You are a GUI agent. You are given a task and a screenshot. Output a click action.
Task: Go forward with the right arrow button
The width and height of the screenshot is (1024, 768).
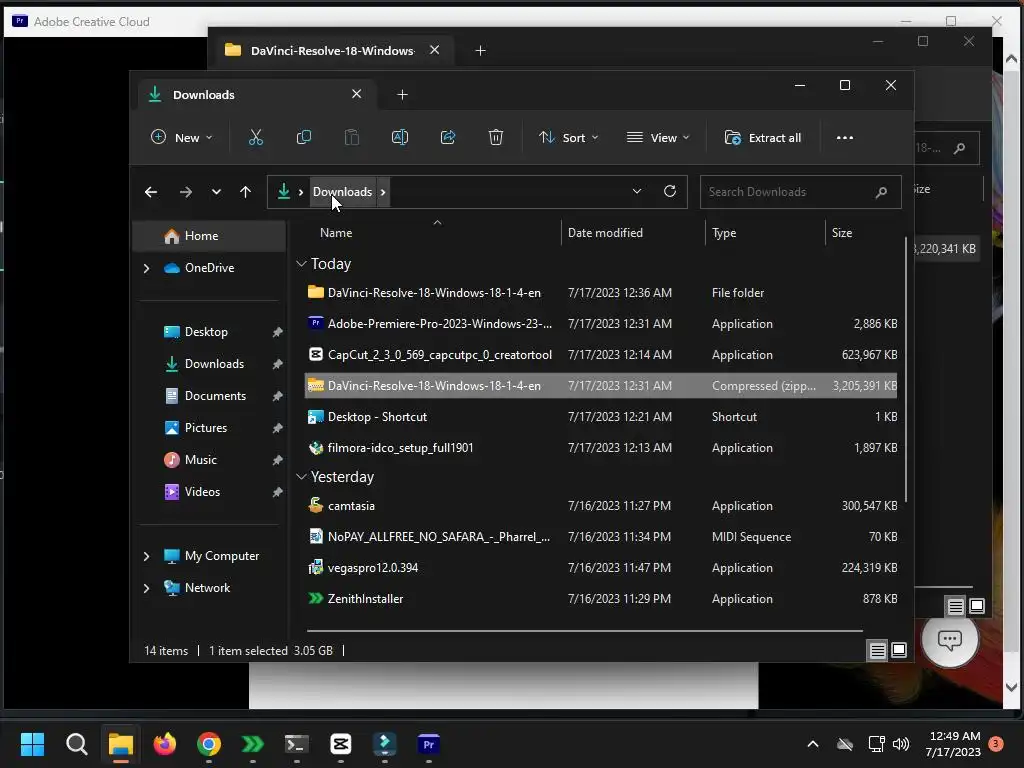pos(185,192)
